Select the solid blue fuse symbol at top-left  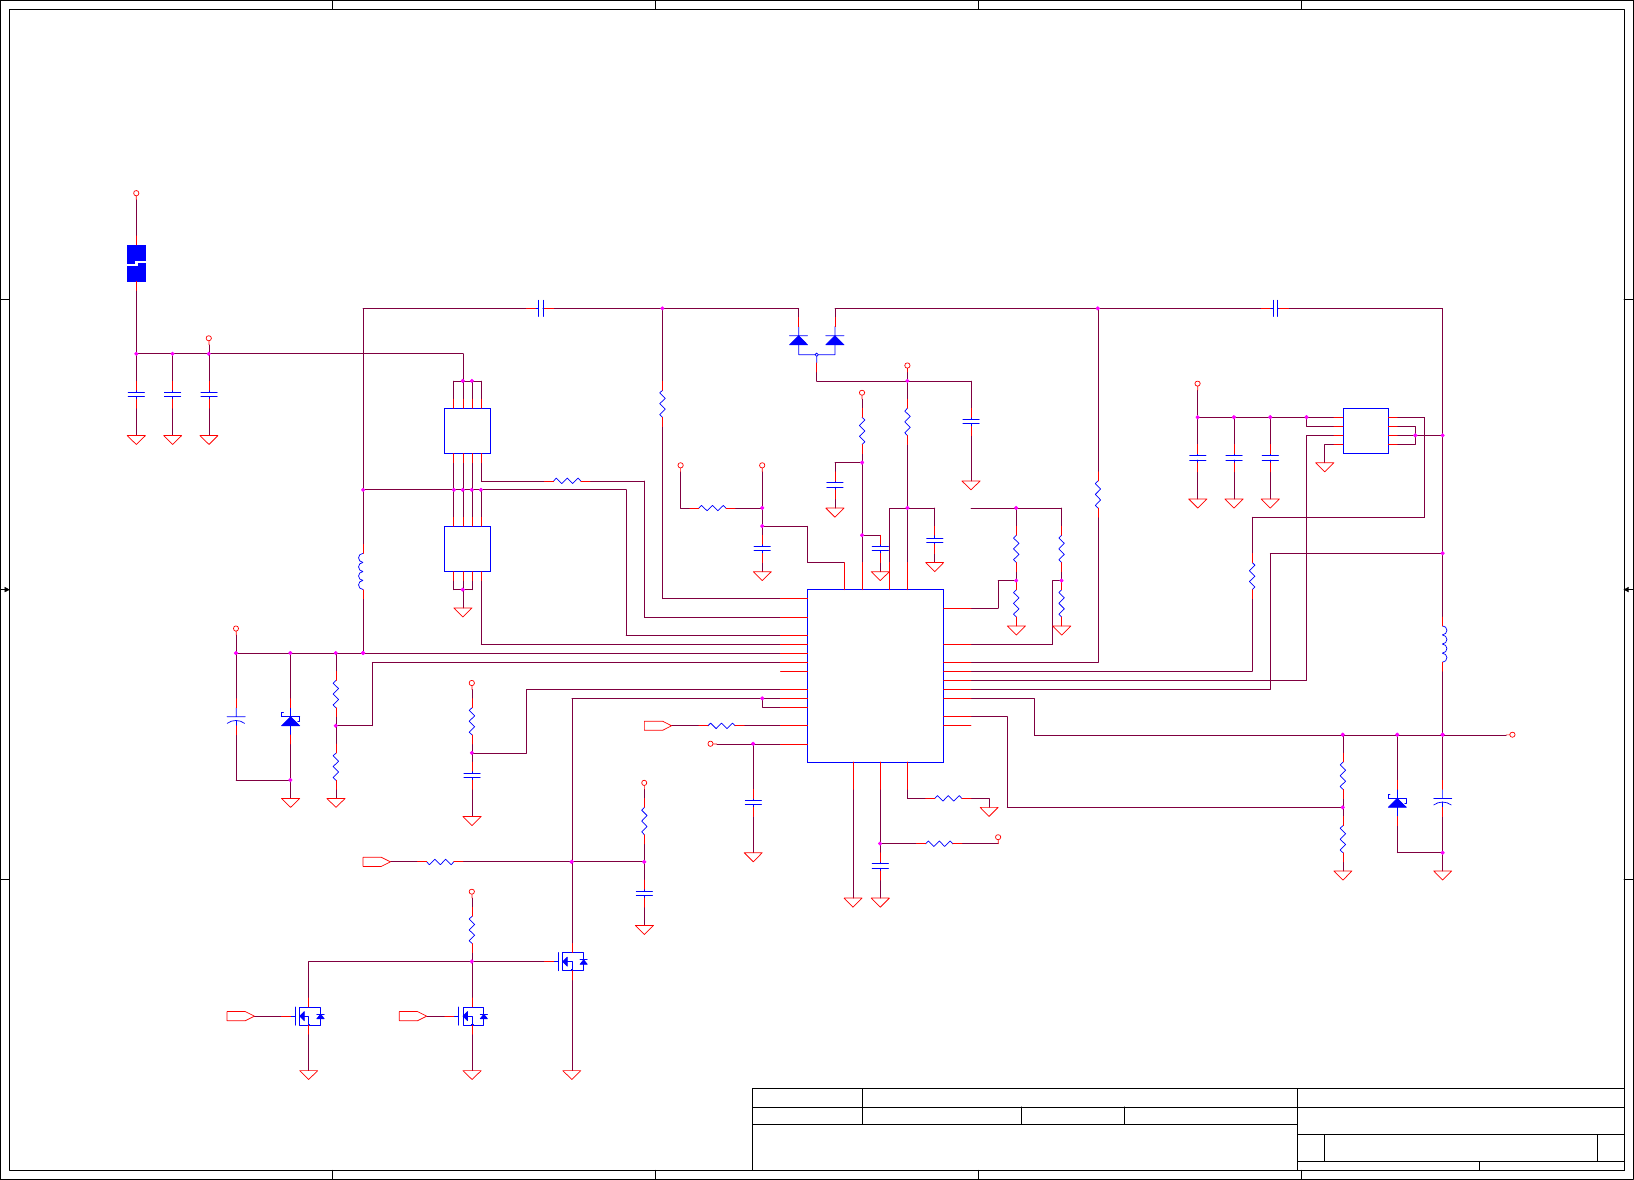(x=137, y=263)
